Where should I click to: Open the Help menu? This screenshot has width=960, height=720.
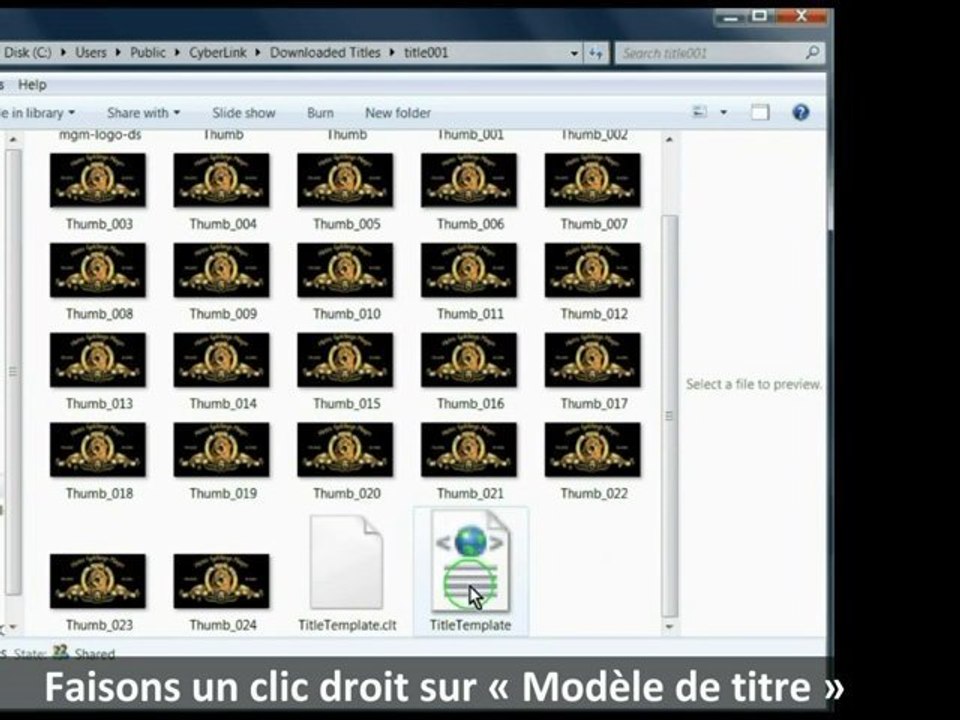32,84
